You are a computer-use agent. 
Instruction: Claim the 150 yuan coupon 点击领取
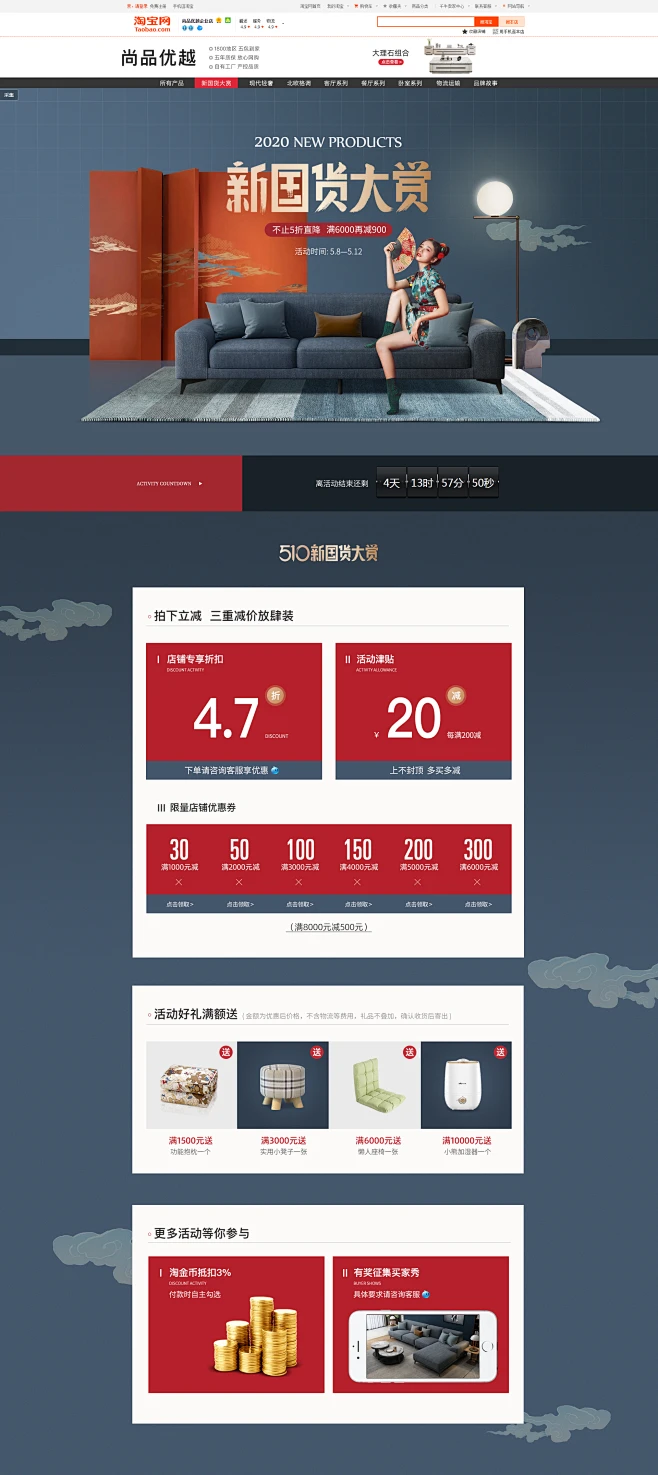click(x=358, y=904)
